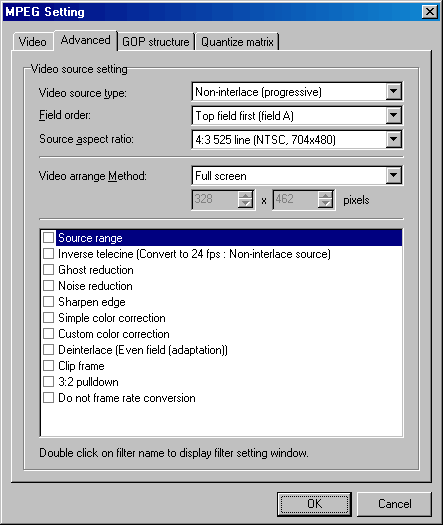Enable Ghost reduction filter
This screenshot has width=443, height=525.
coord(49,270)
